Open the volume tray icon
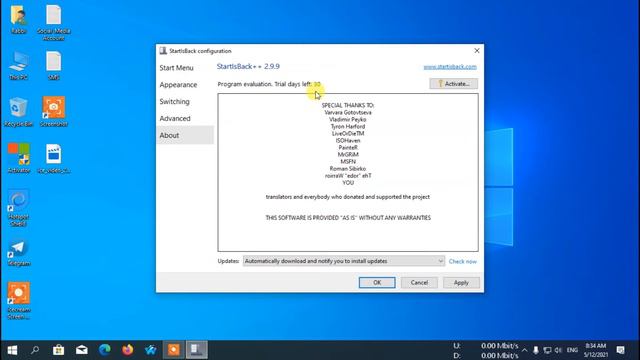 (558, 350)
